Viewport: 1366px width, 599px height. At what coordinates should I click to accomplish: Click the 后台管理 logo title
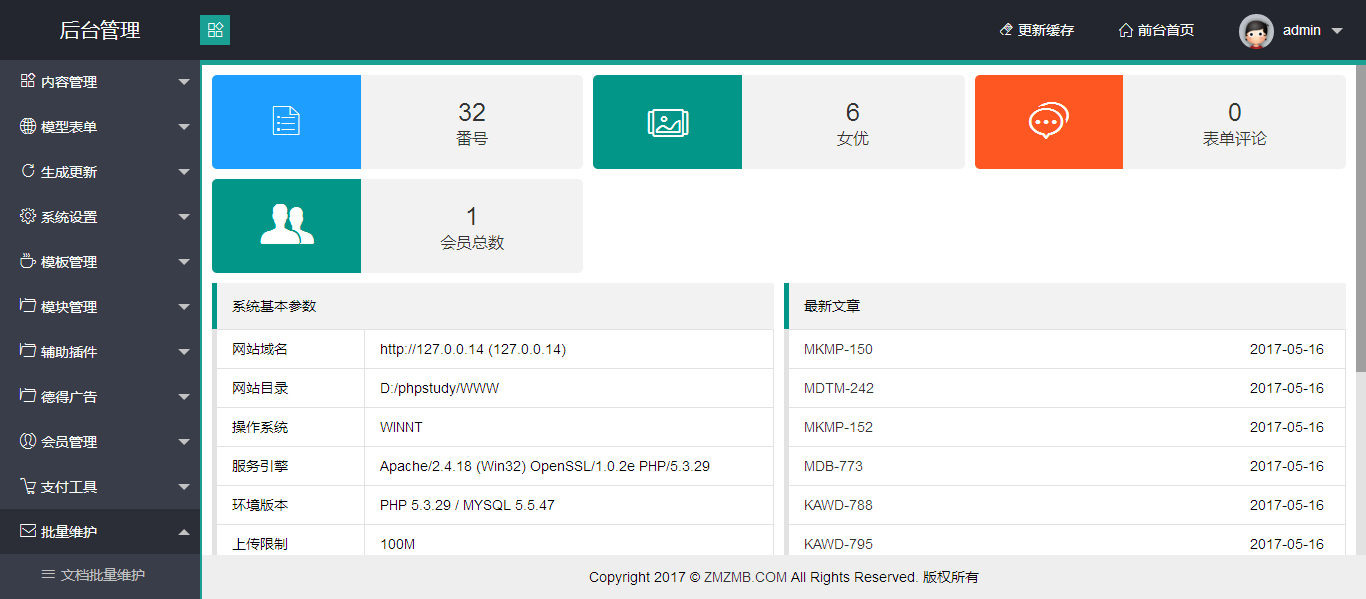click(x=100, y=30)
